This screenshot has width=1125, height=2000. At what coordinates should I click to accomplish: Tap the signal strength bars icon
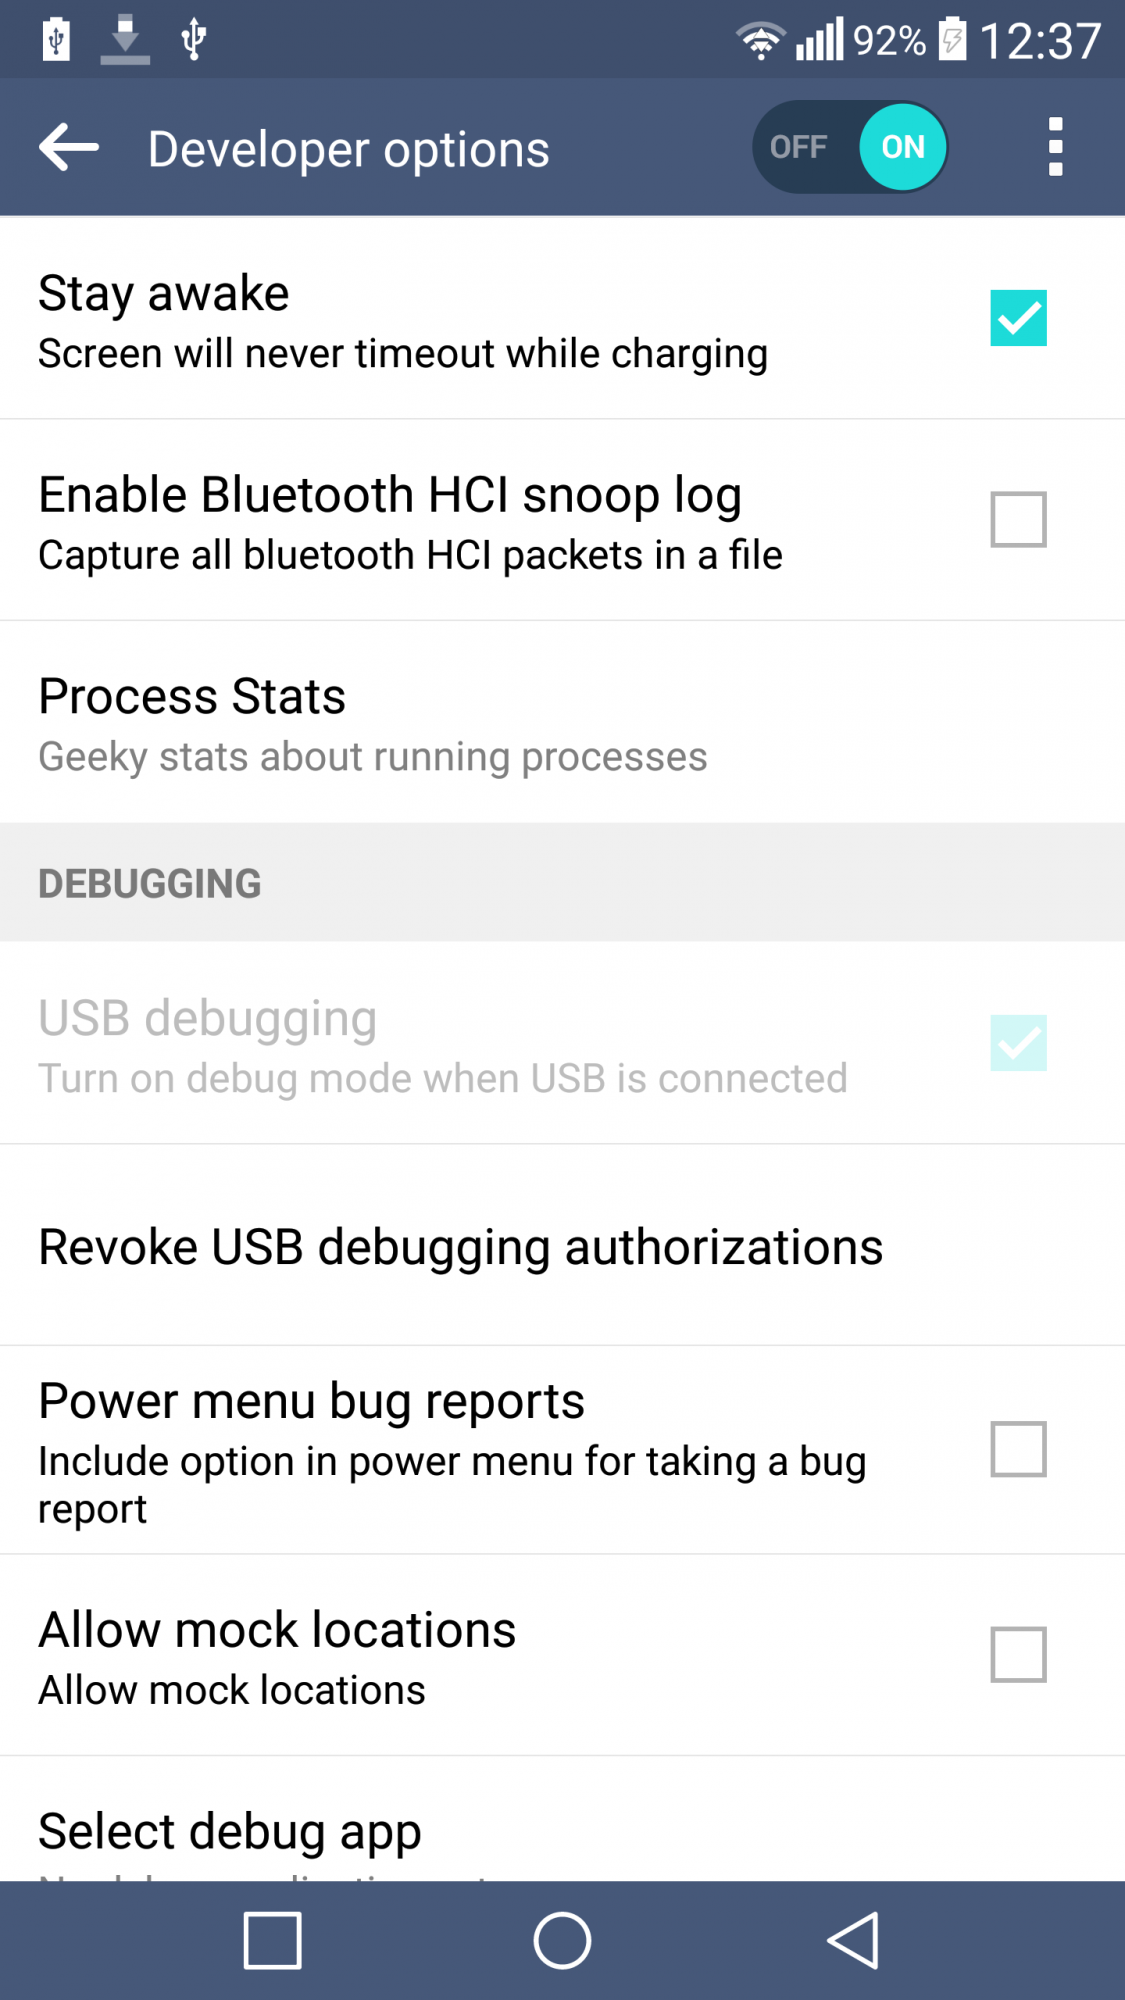point(820,40)
